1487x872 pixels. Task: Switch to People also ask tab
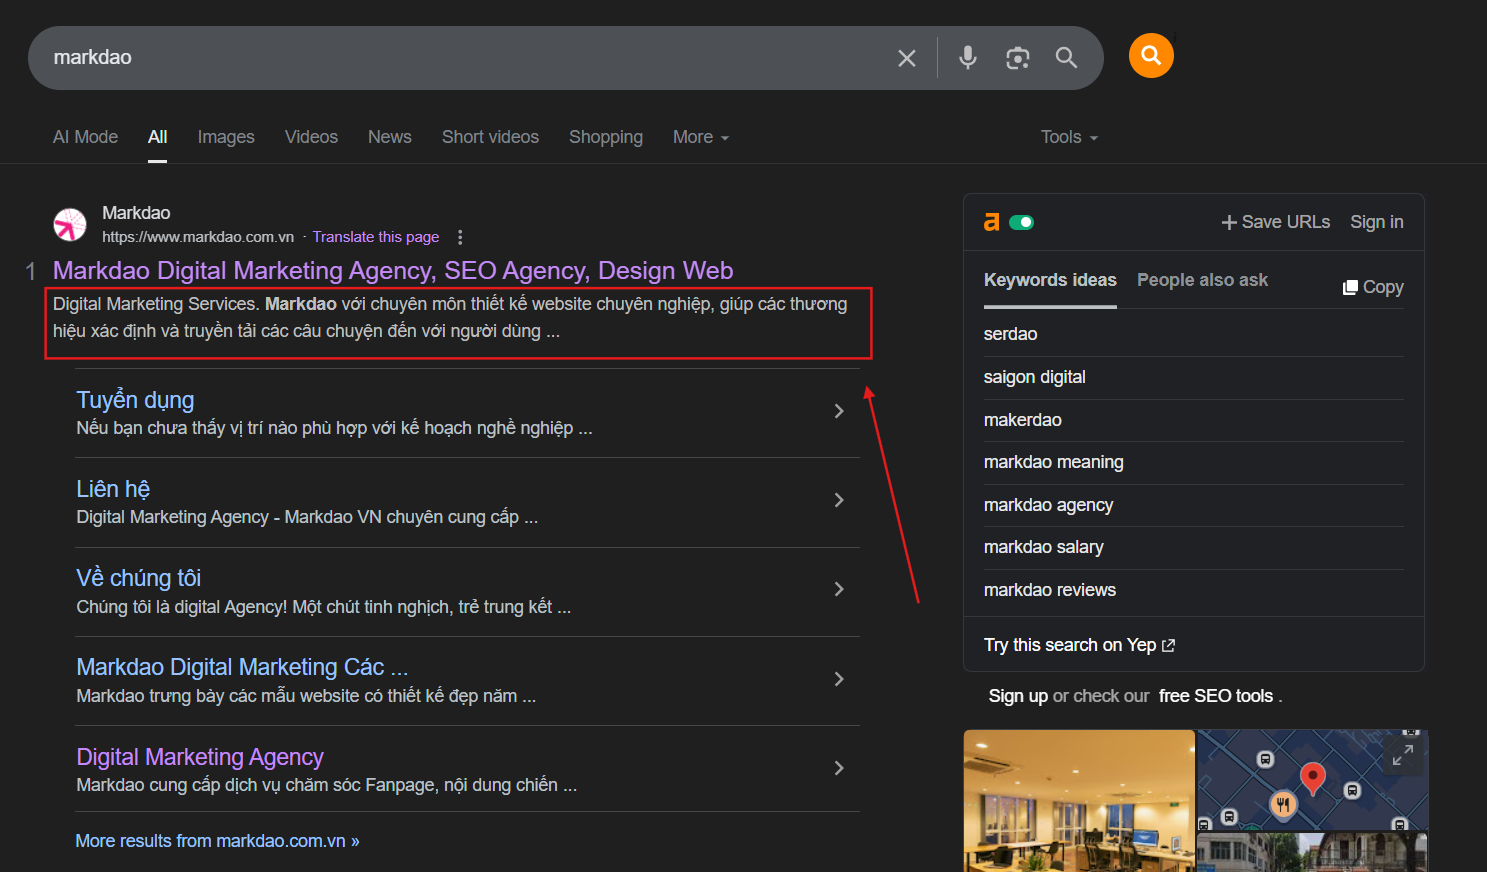click(1202, 280)
